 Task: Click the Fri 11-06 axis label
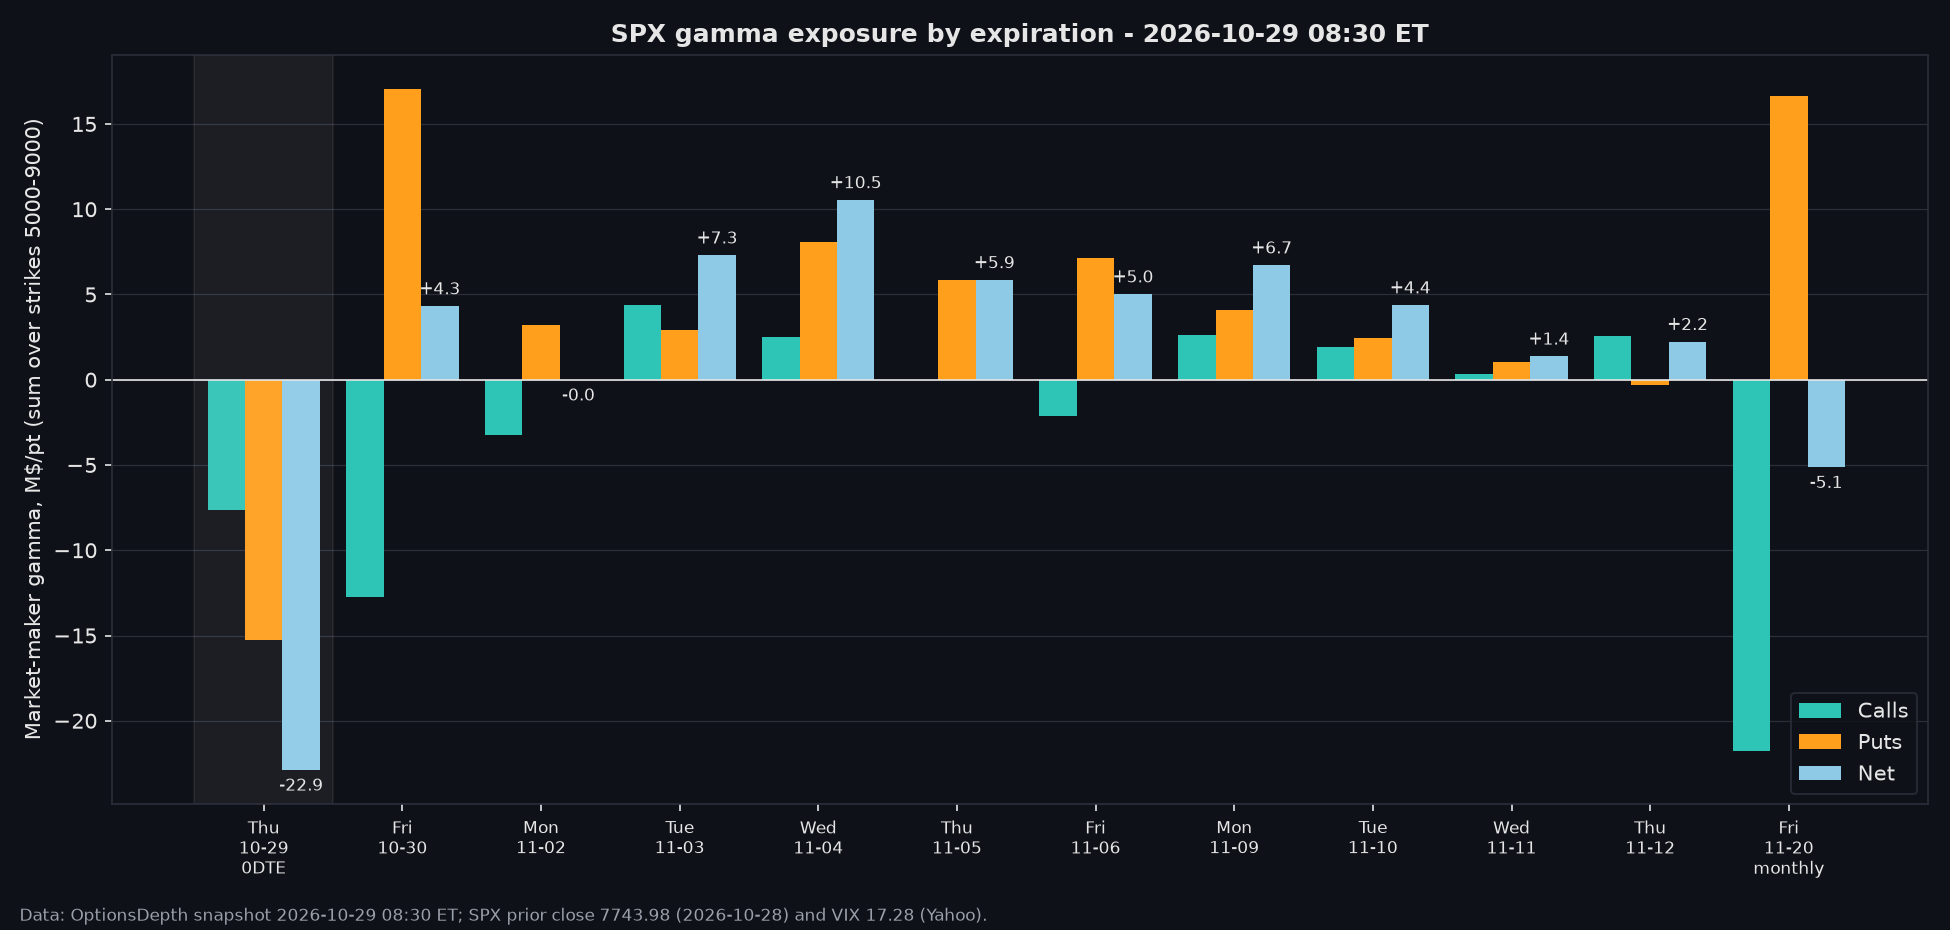coord(1095,838)
